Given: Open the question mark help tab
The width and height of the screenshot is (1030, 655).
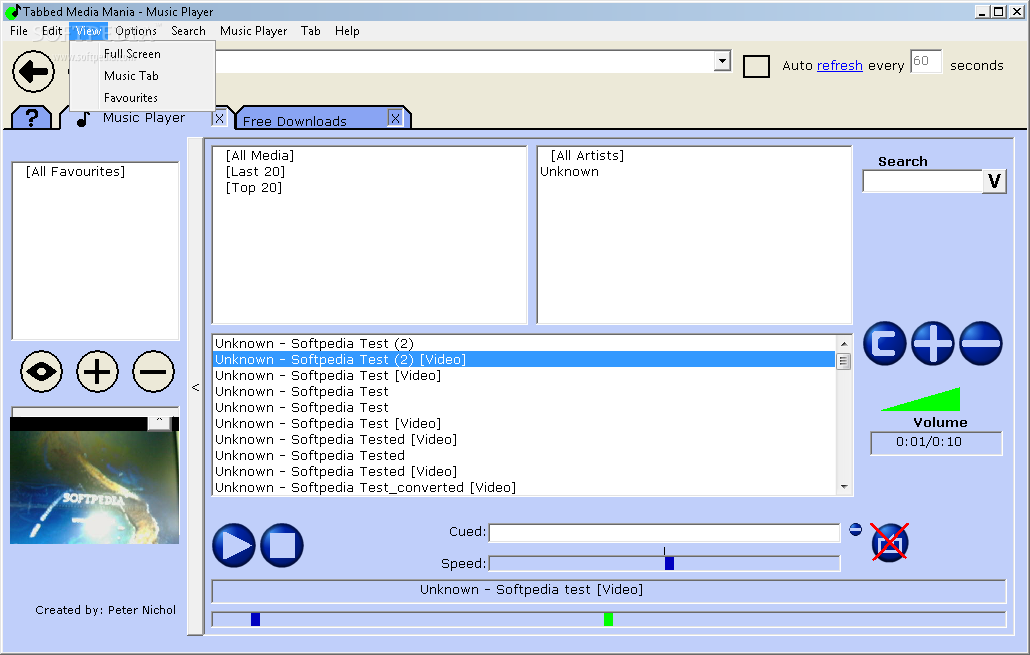Looking at the screenshot, I should 31,118.
